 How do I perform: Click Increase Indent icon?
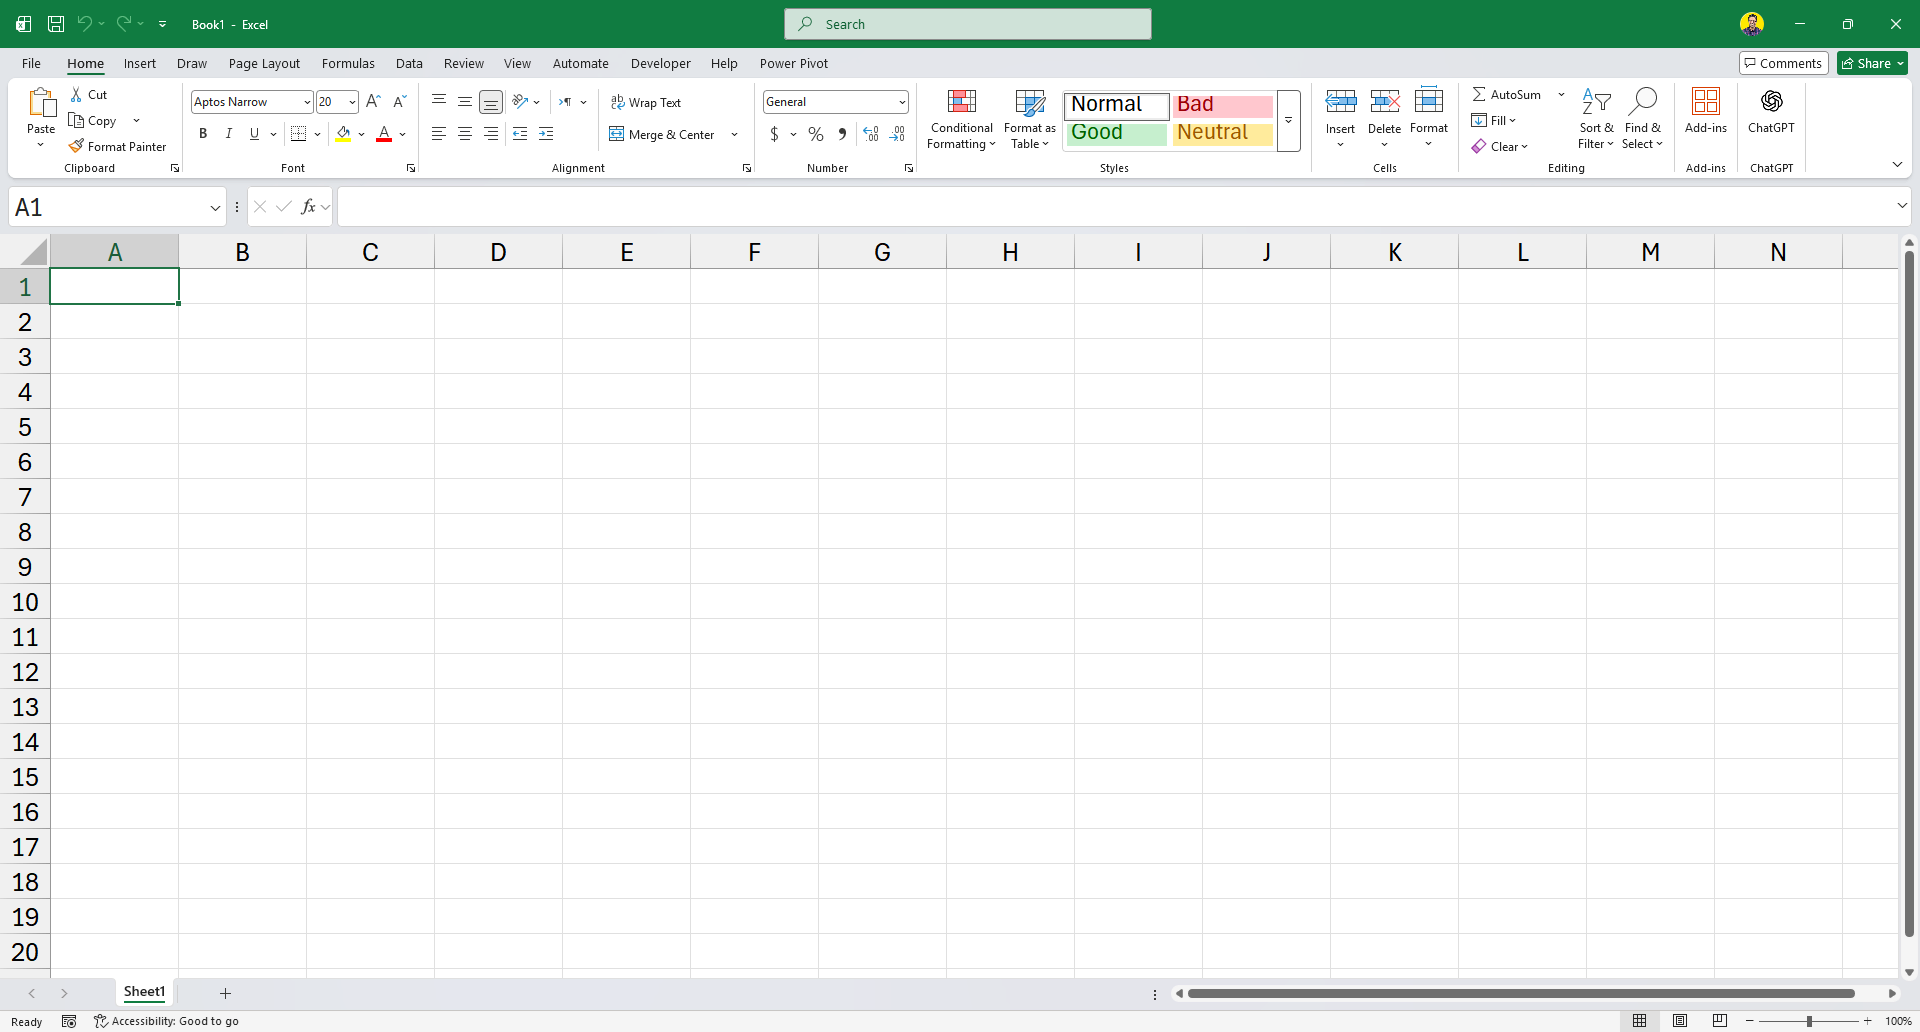coord(546,133)
